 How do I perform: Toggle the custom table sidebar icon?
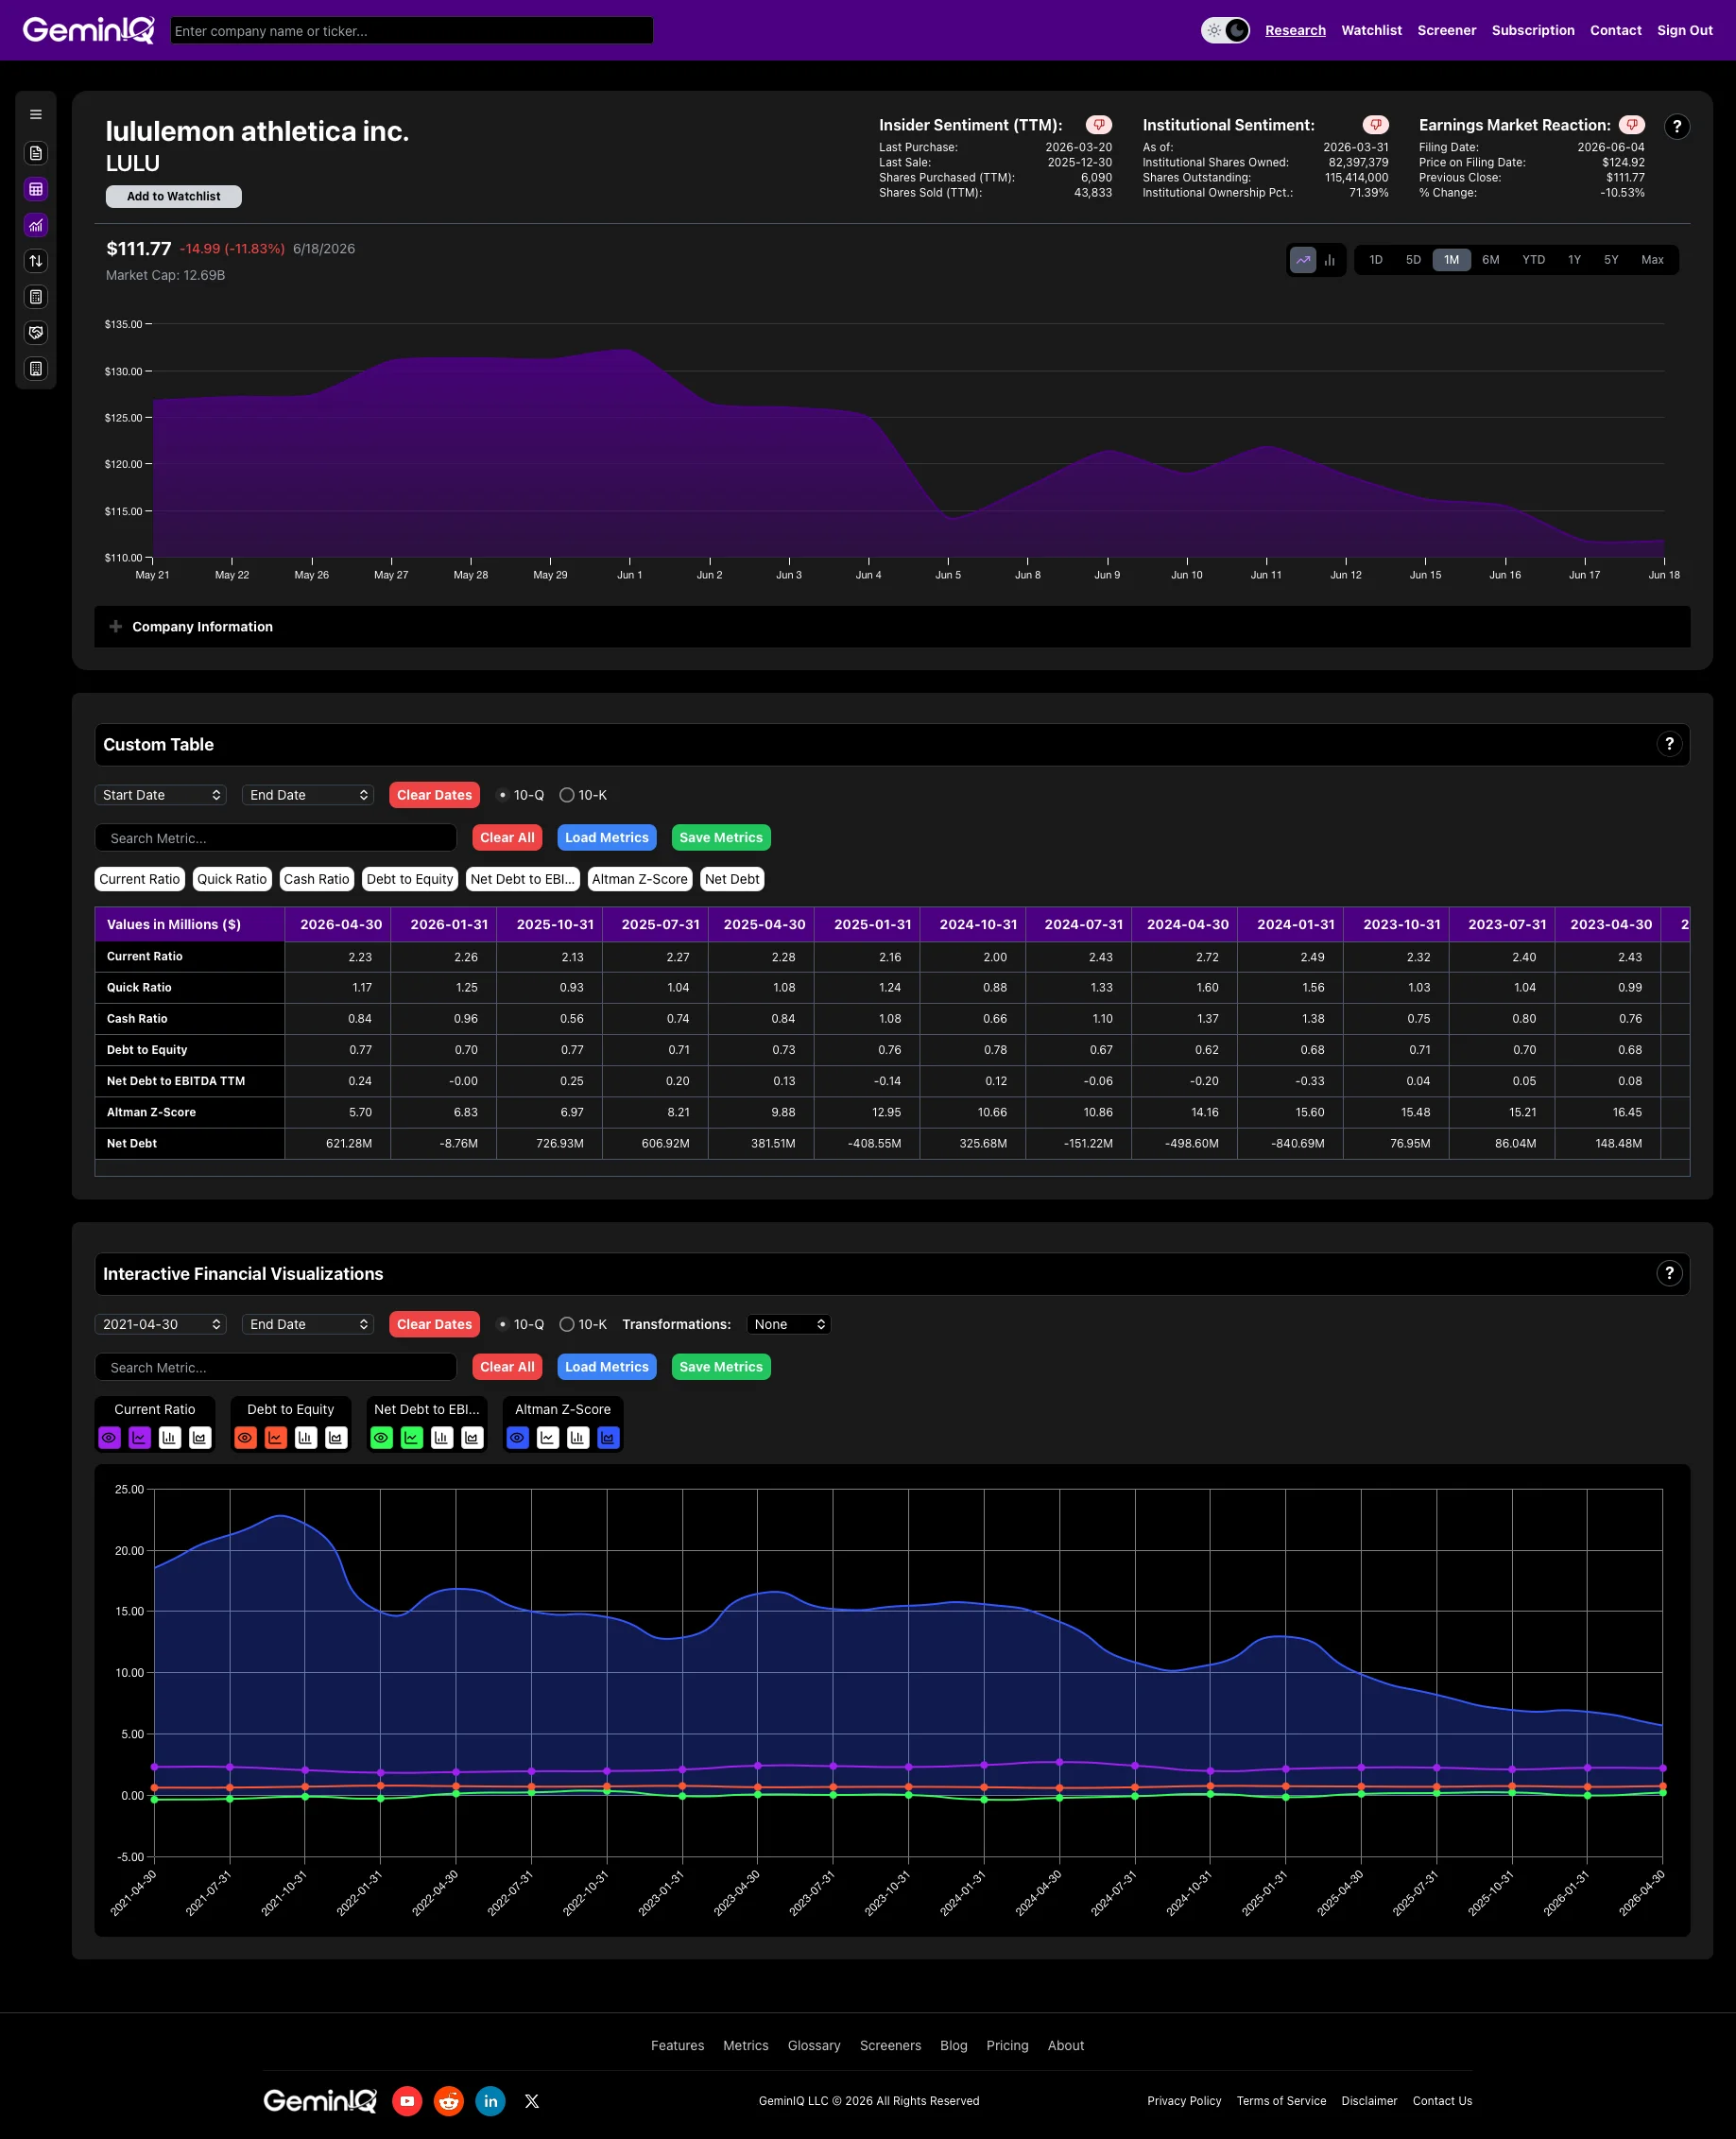(x=36, y=189)
